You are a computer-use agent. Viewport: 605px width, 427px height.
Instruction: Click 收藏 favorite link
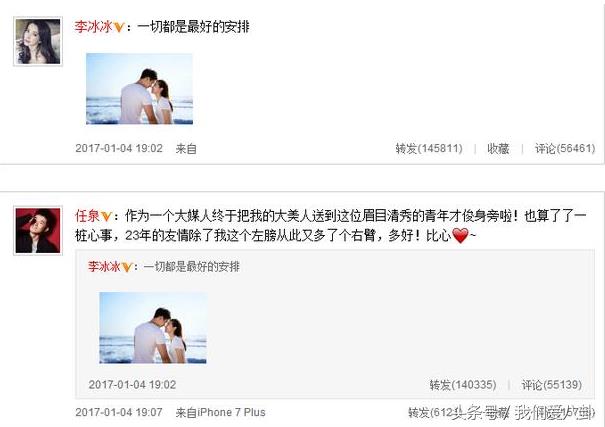[498, 149]
